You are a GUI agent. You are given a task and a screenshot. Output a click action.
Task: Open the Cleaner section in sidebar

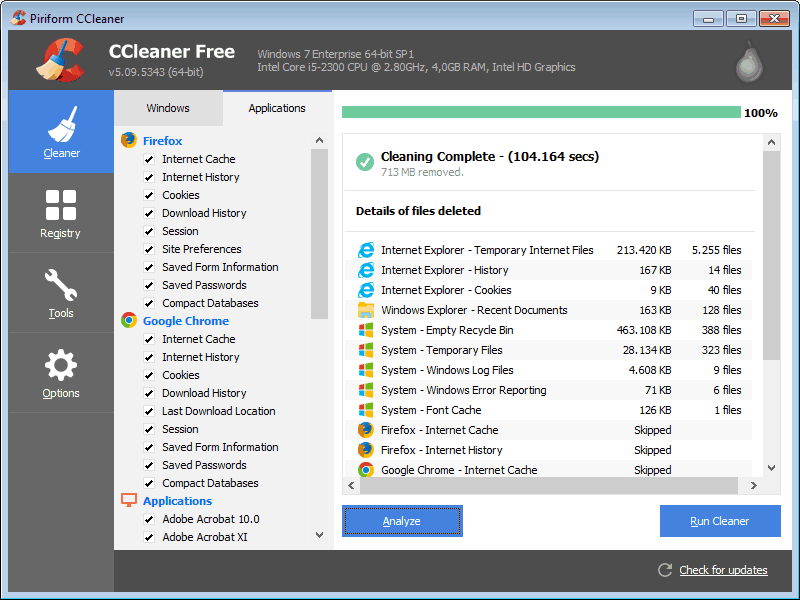click(x=61, y=132)
